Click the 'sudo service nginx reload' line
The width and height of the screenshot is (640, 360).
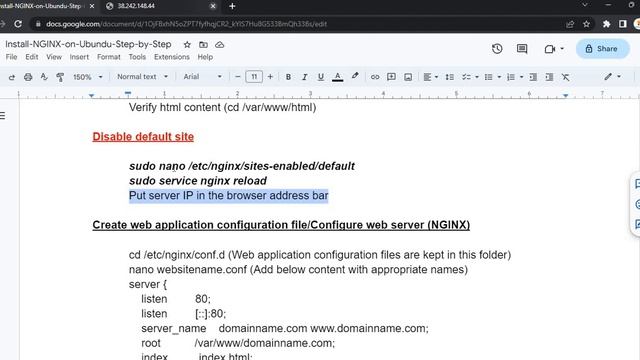coord(198,181)
